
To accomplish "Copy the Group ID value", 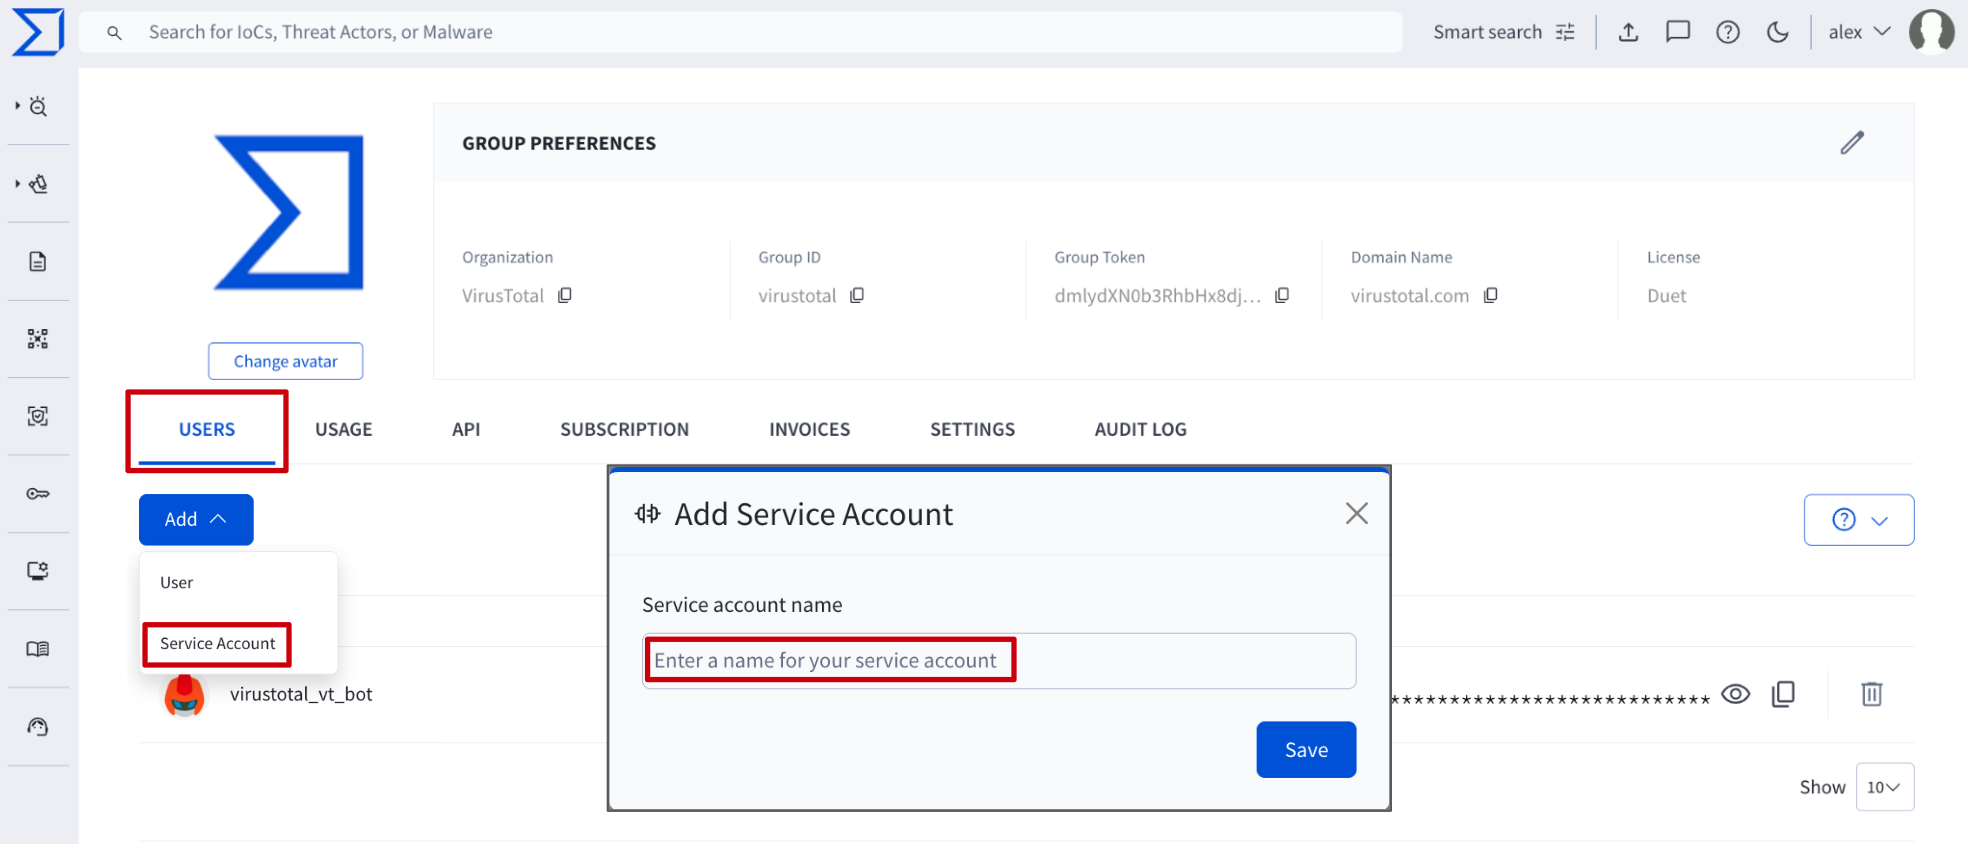I will point(857,295).
